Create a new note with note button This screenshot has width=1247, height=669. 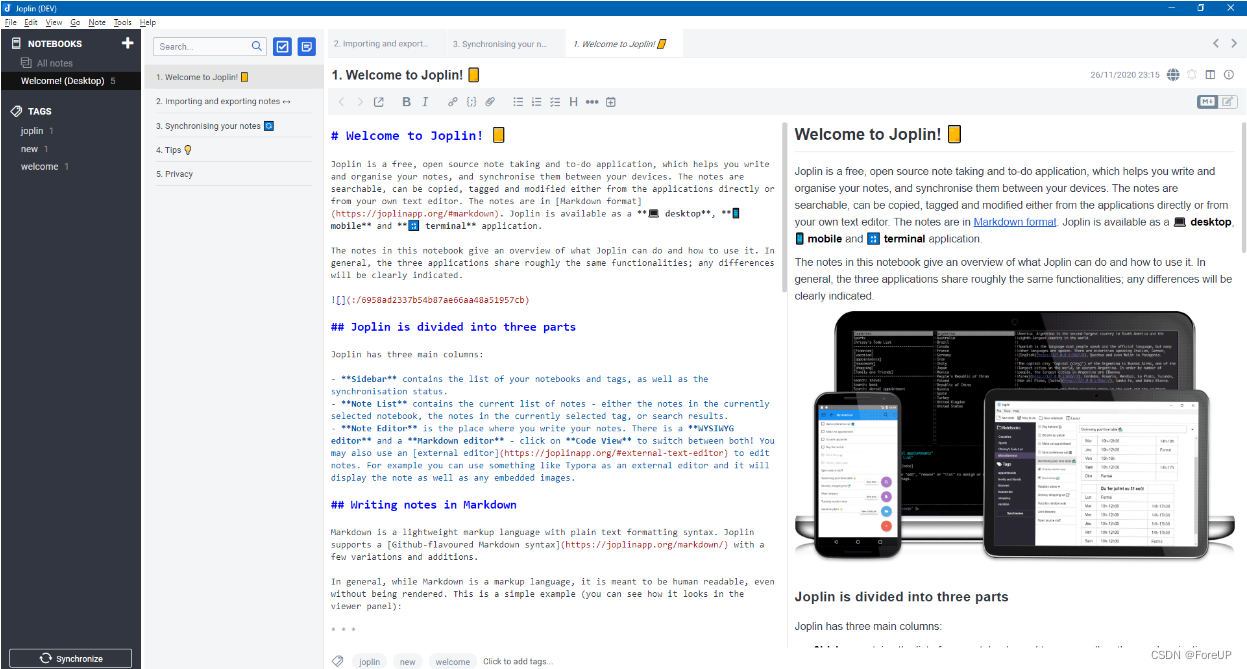pyautogui.click(x=306, y=46)
